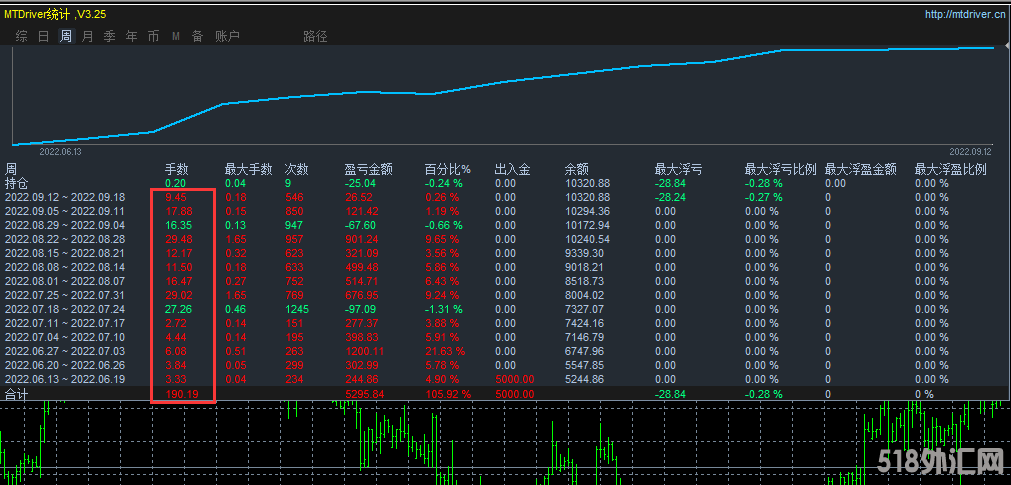Viewport: 1011px width, 485px height.
Task: Open the 备 notes tab
Action: click(197, 36)
